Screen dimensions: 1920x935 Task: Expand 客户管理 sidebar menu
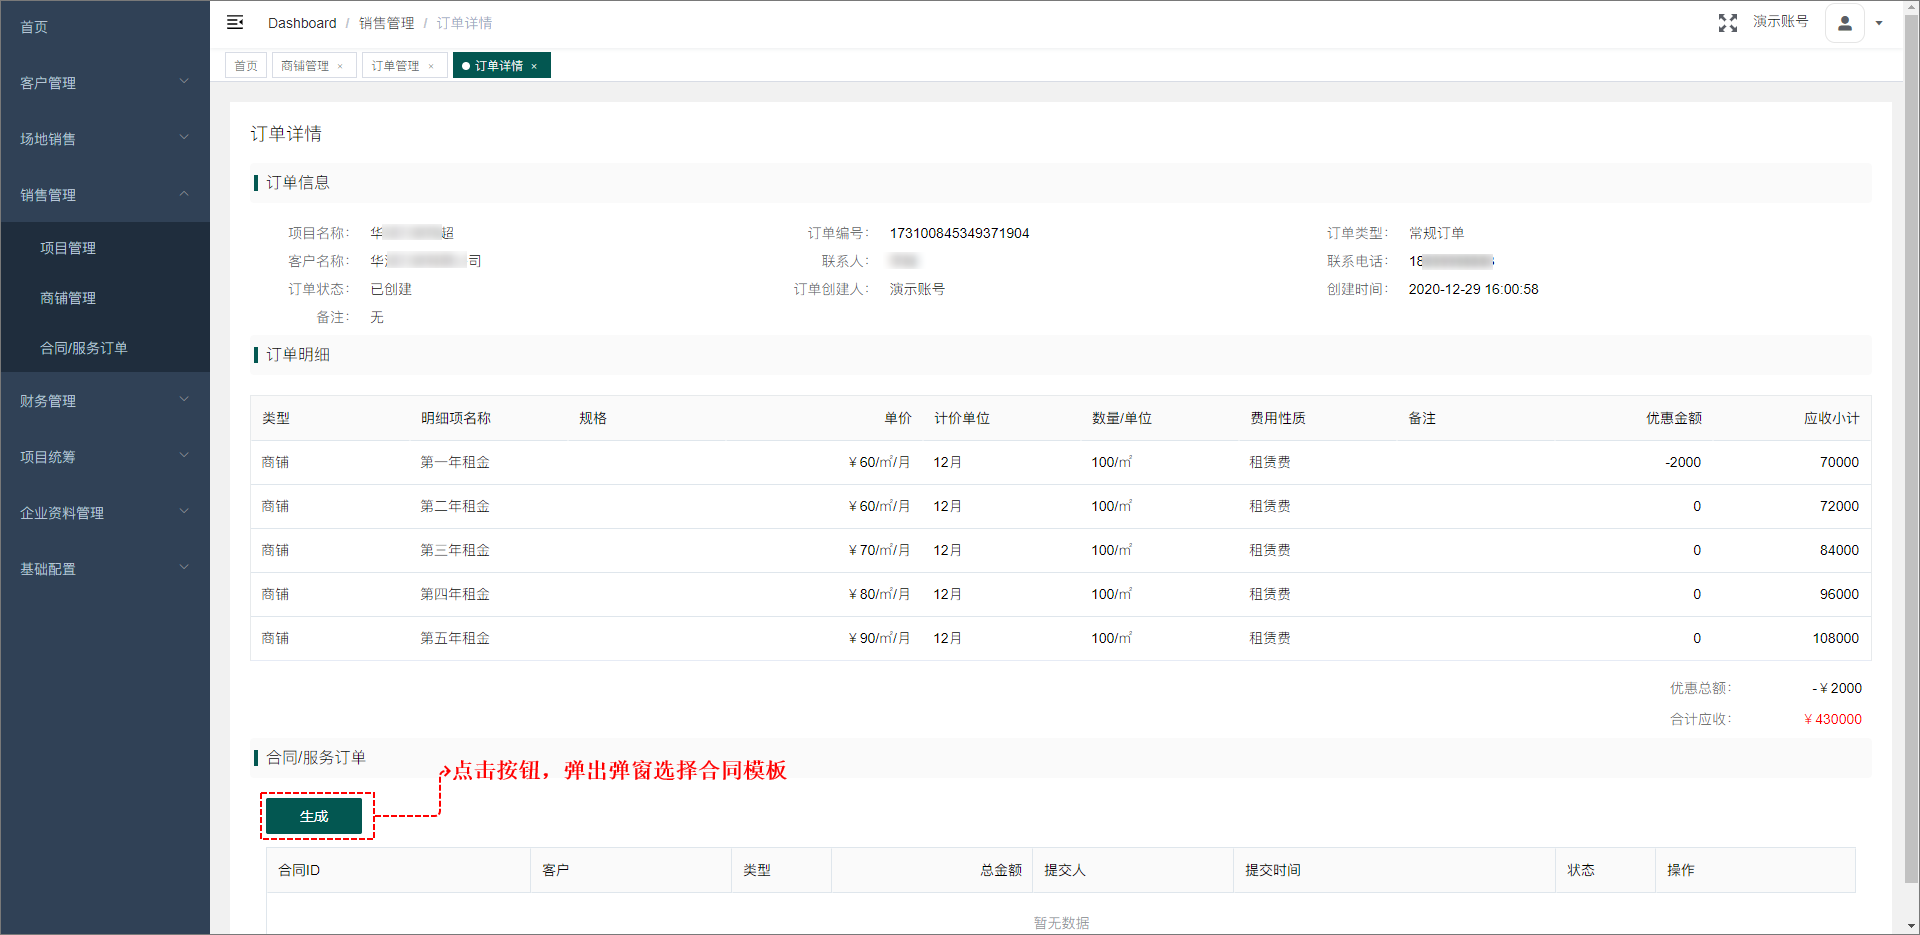(105, 83)
